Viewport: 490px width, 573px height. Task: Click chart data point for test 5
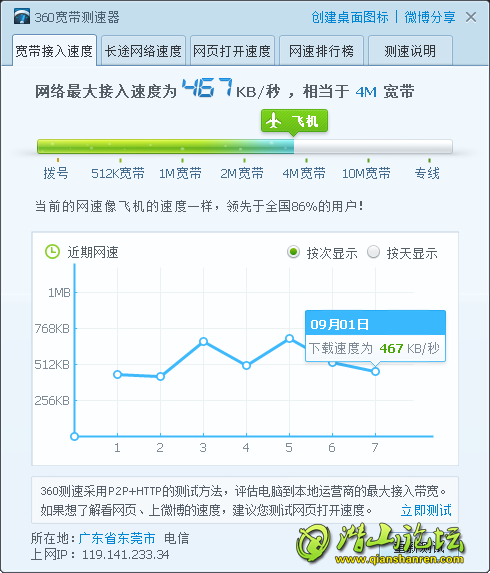click(x=289, y=338)
